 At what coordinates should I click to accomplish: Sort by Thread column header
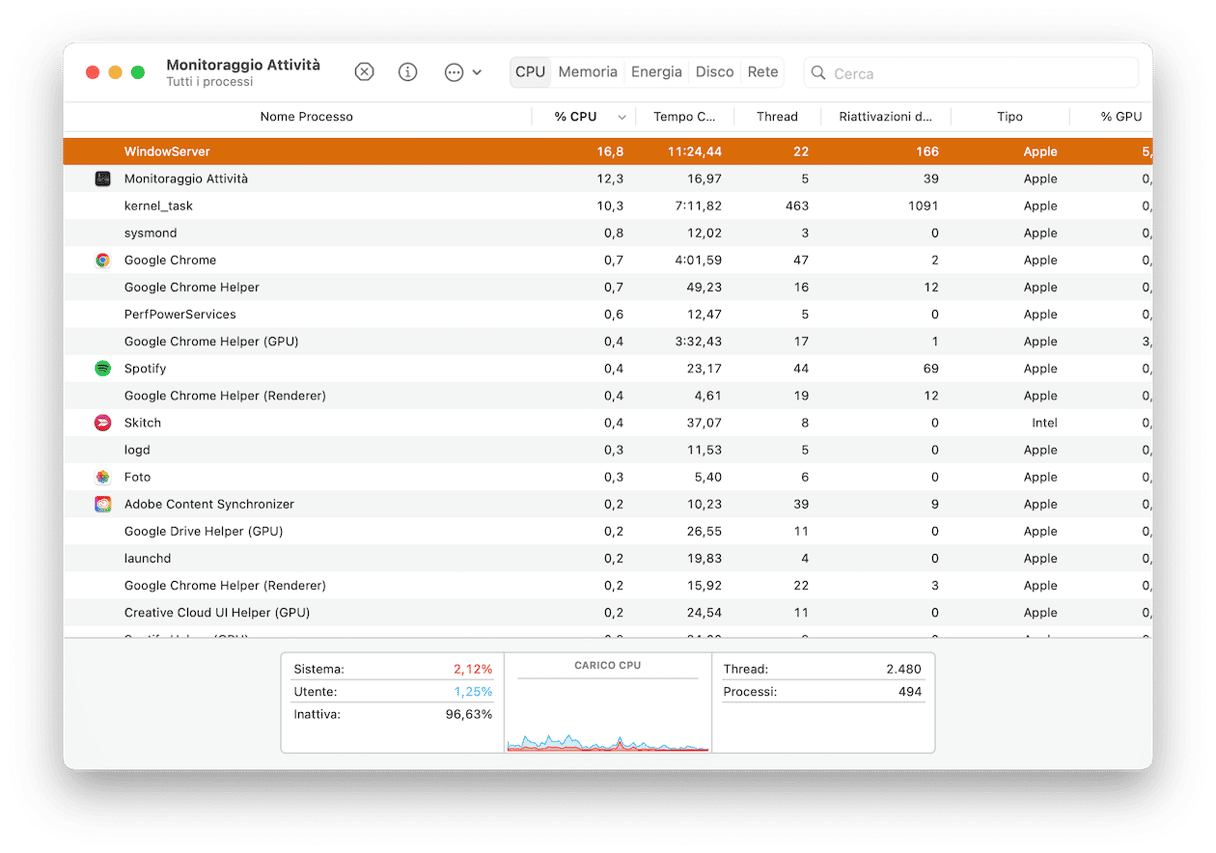[777, 117]
